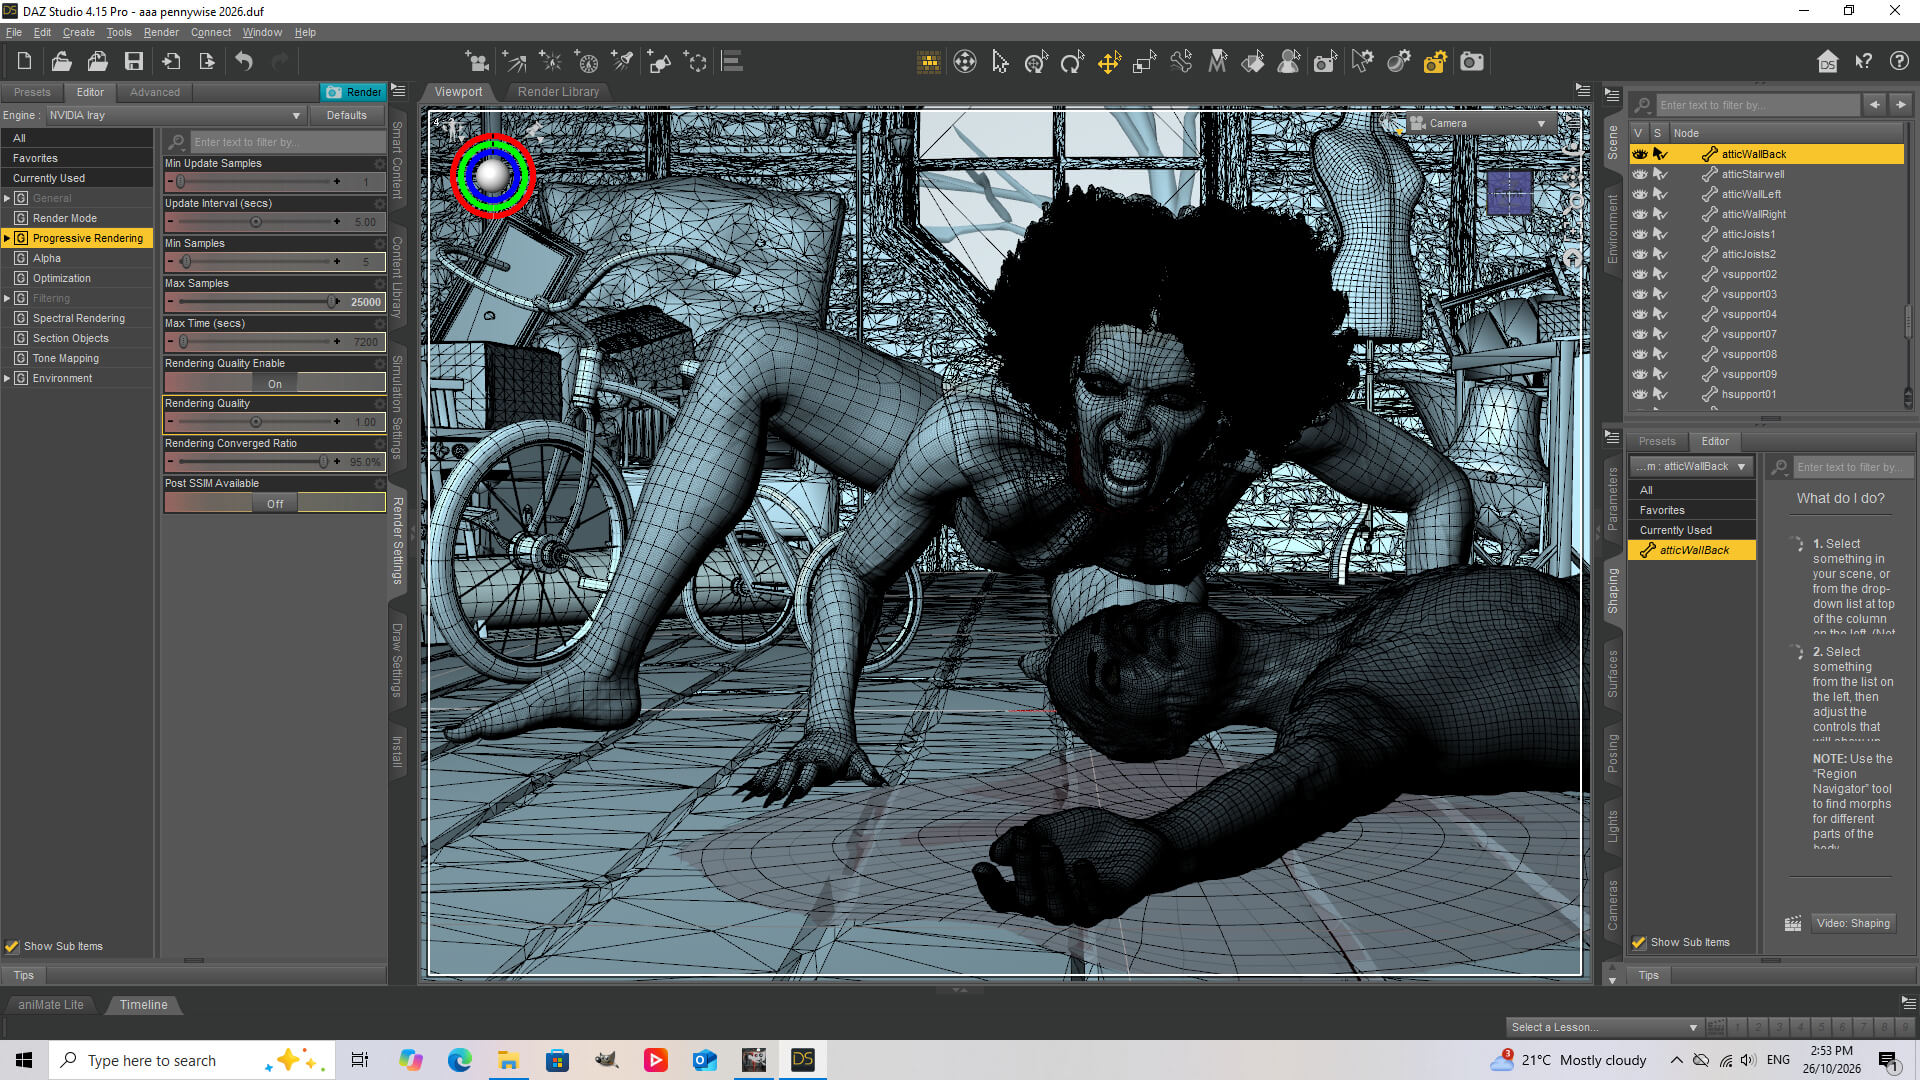
Task: Click the Undo arrow icon
Action: [x=244, y=62]
